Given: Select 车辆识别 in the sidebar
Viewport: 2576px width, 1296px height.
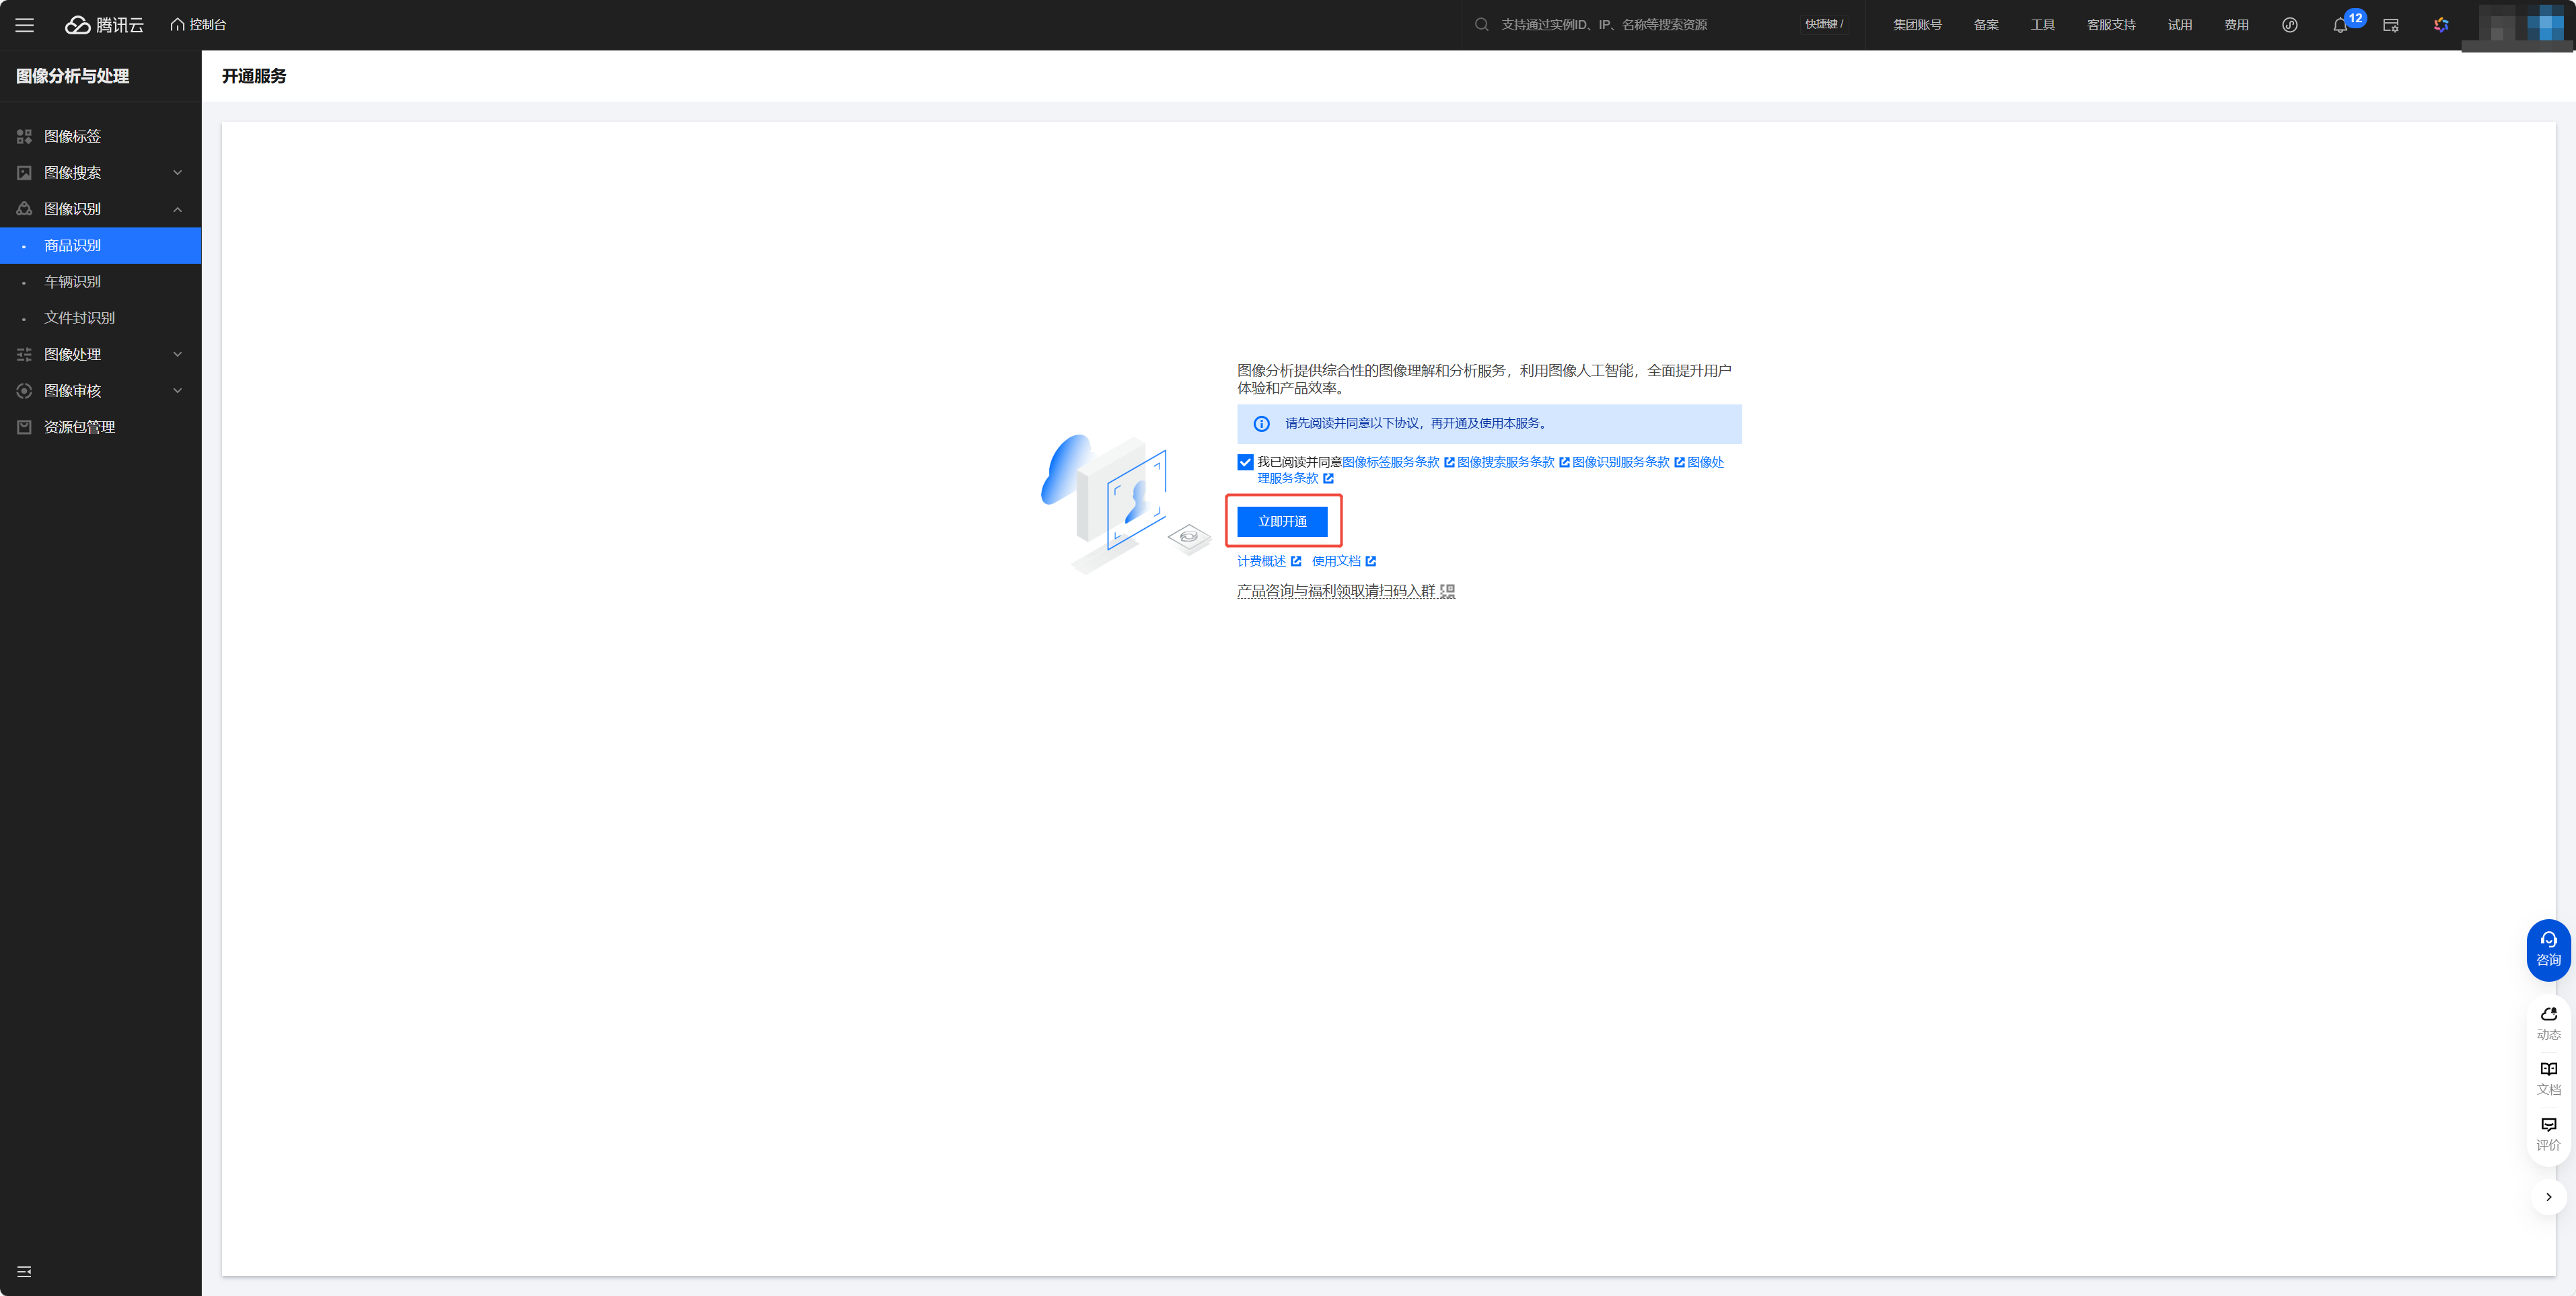Looking at the screenshot, I should click(x=72, y=282).
